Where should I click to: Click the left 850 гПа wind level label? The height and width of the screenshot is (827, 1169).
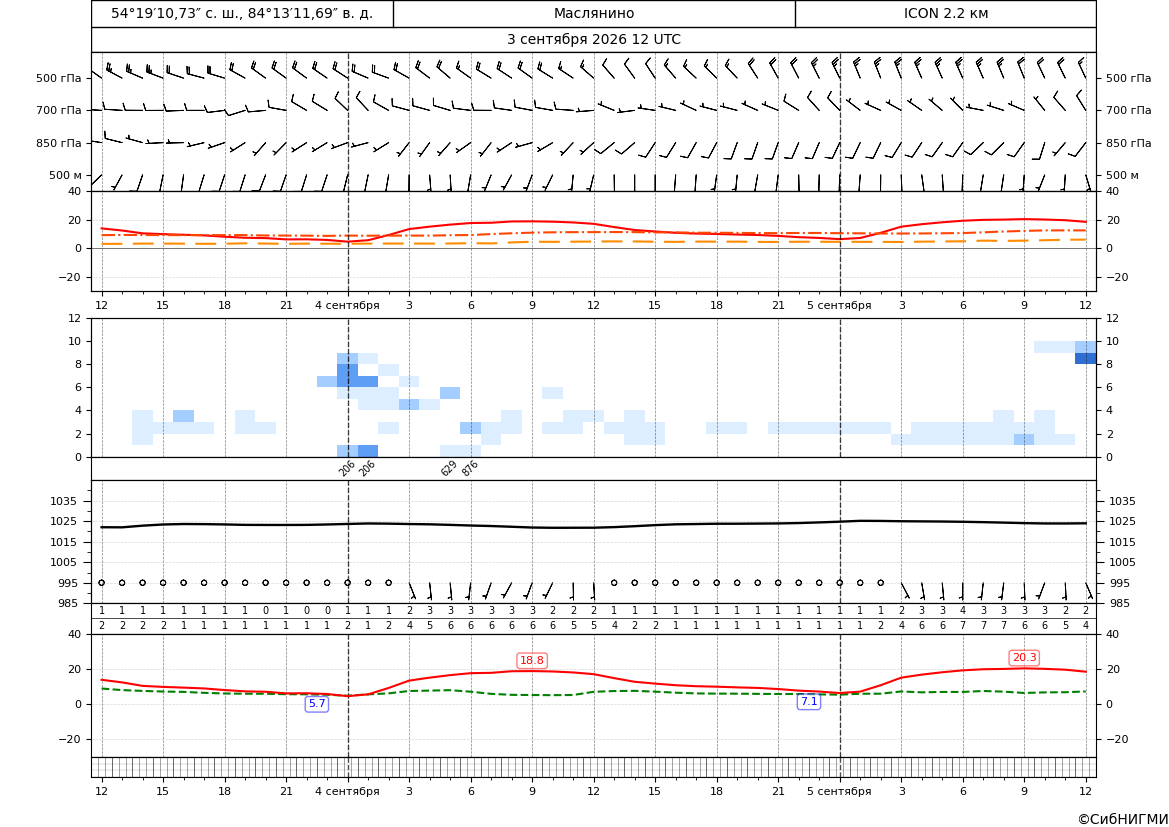58,143
